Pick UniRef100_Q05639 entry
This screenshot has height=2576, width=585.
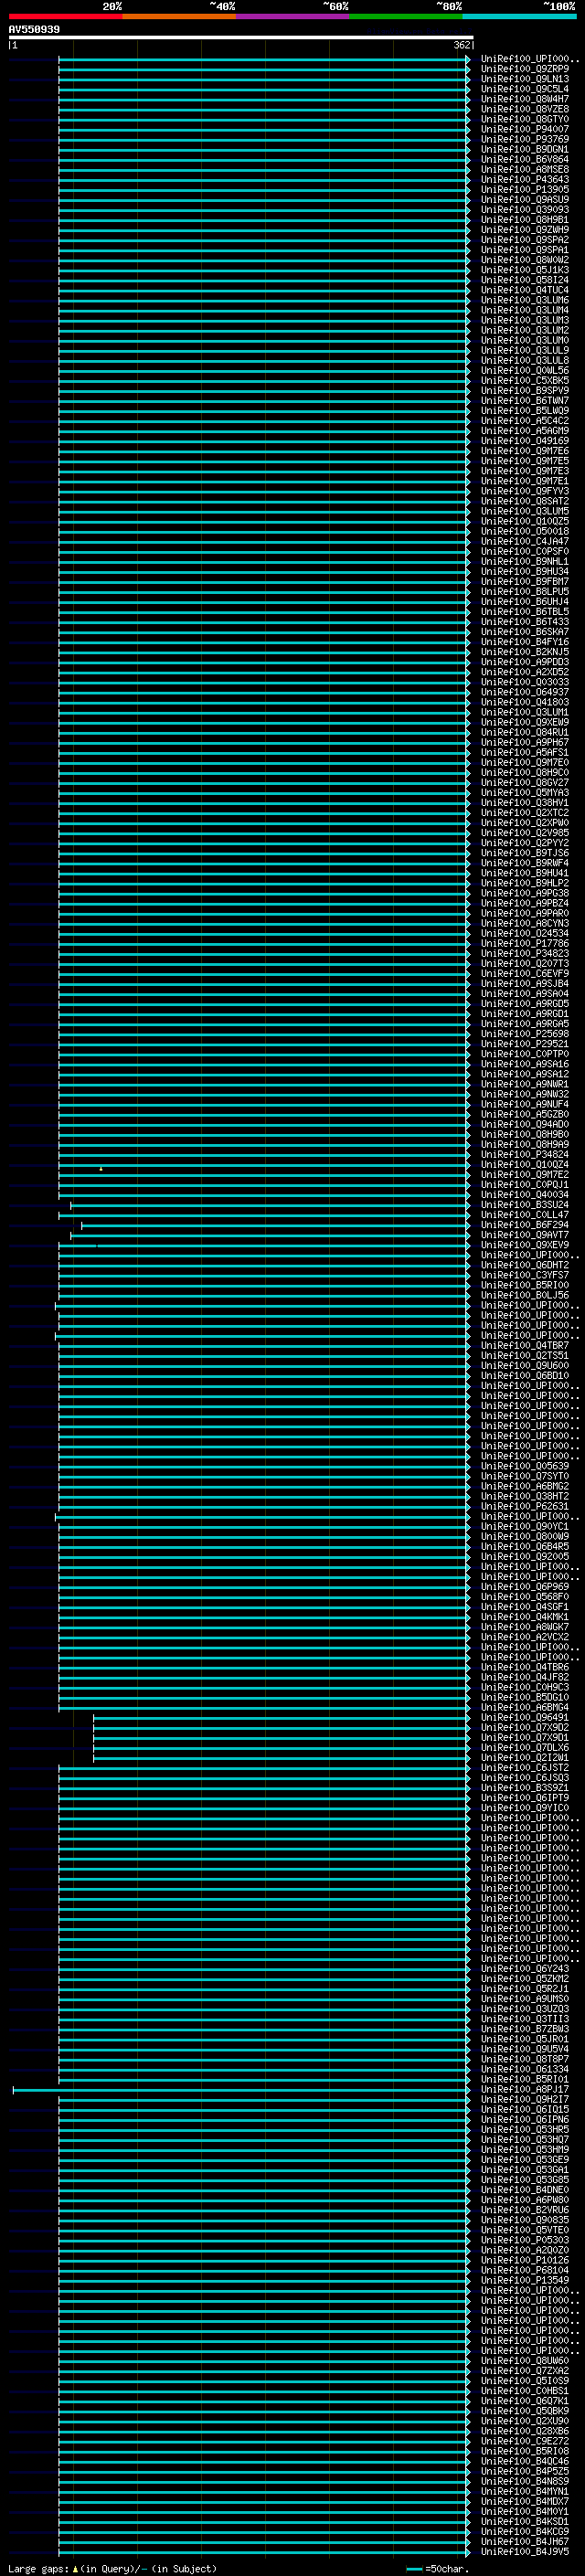point(524,1467)
